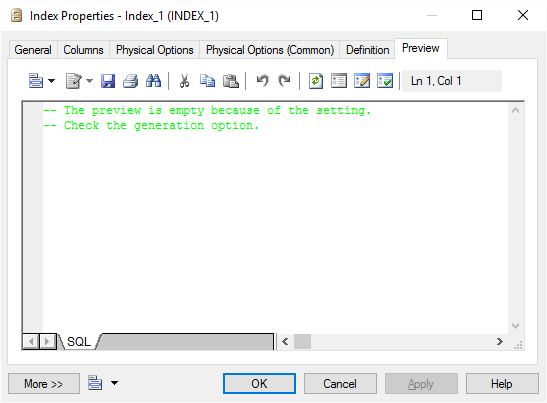Close the Index Properties dialog
This screenshot has width=547, height=403.
click(523, 15)
